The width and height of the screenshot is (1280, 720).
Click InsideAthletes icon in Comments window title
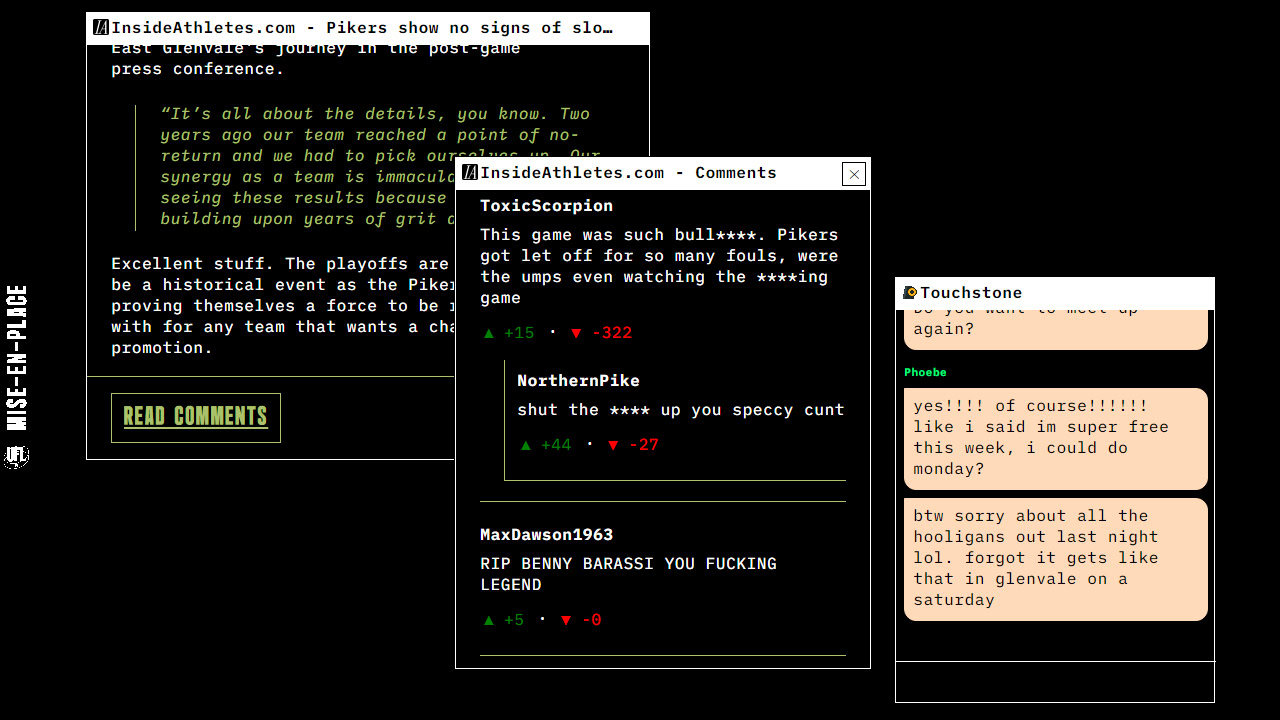coord(470,173)
